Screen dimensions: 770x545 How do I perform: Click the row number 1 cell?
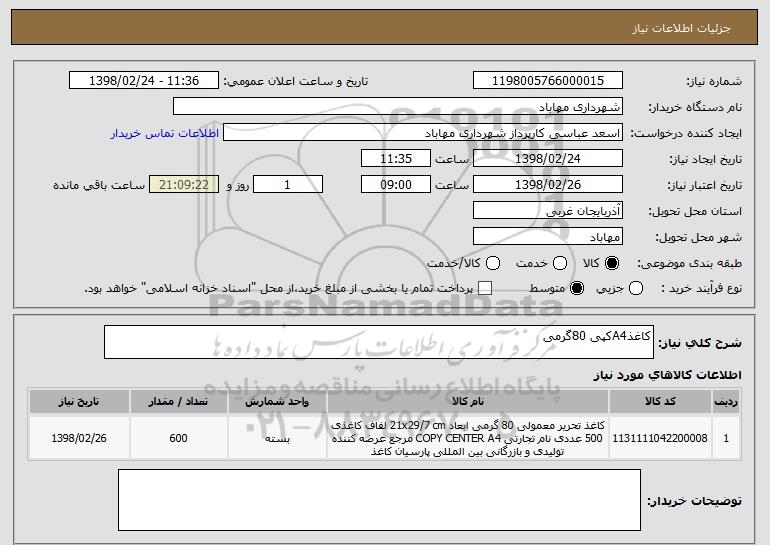click(x=726, y=438)
